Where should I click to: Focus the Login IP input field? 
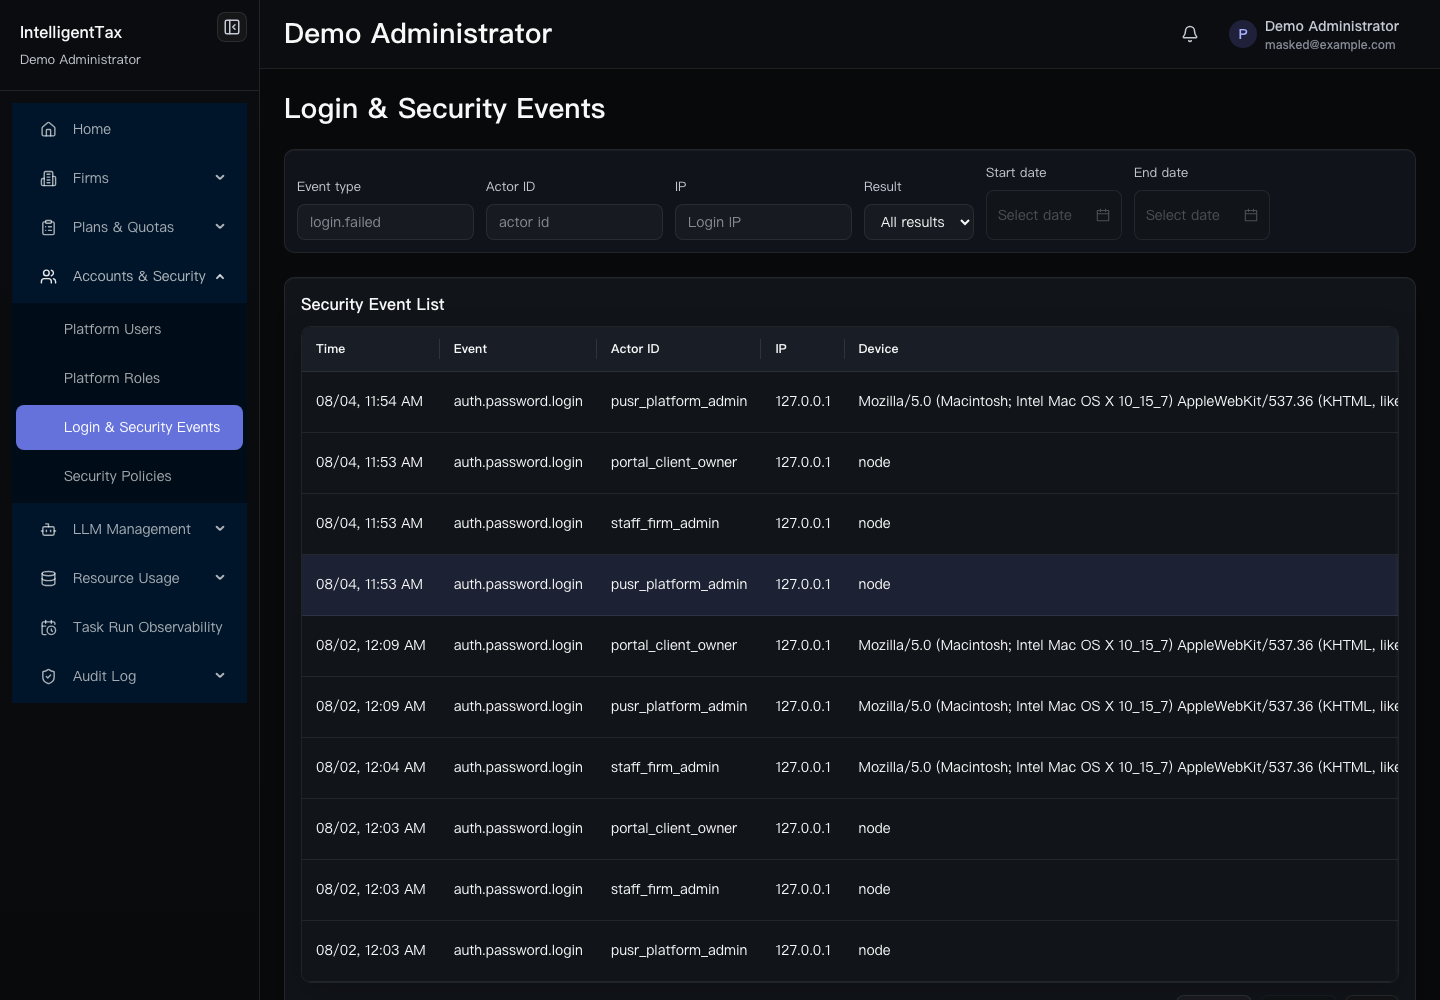tap(763, 222)
